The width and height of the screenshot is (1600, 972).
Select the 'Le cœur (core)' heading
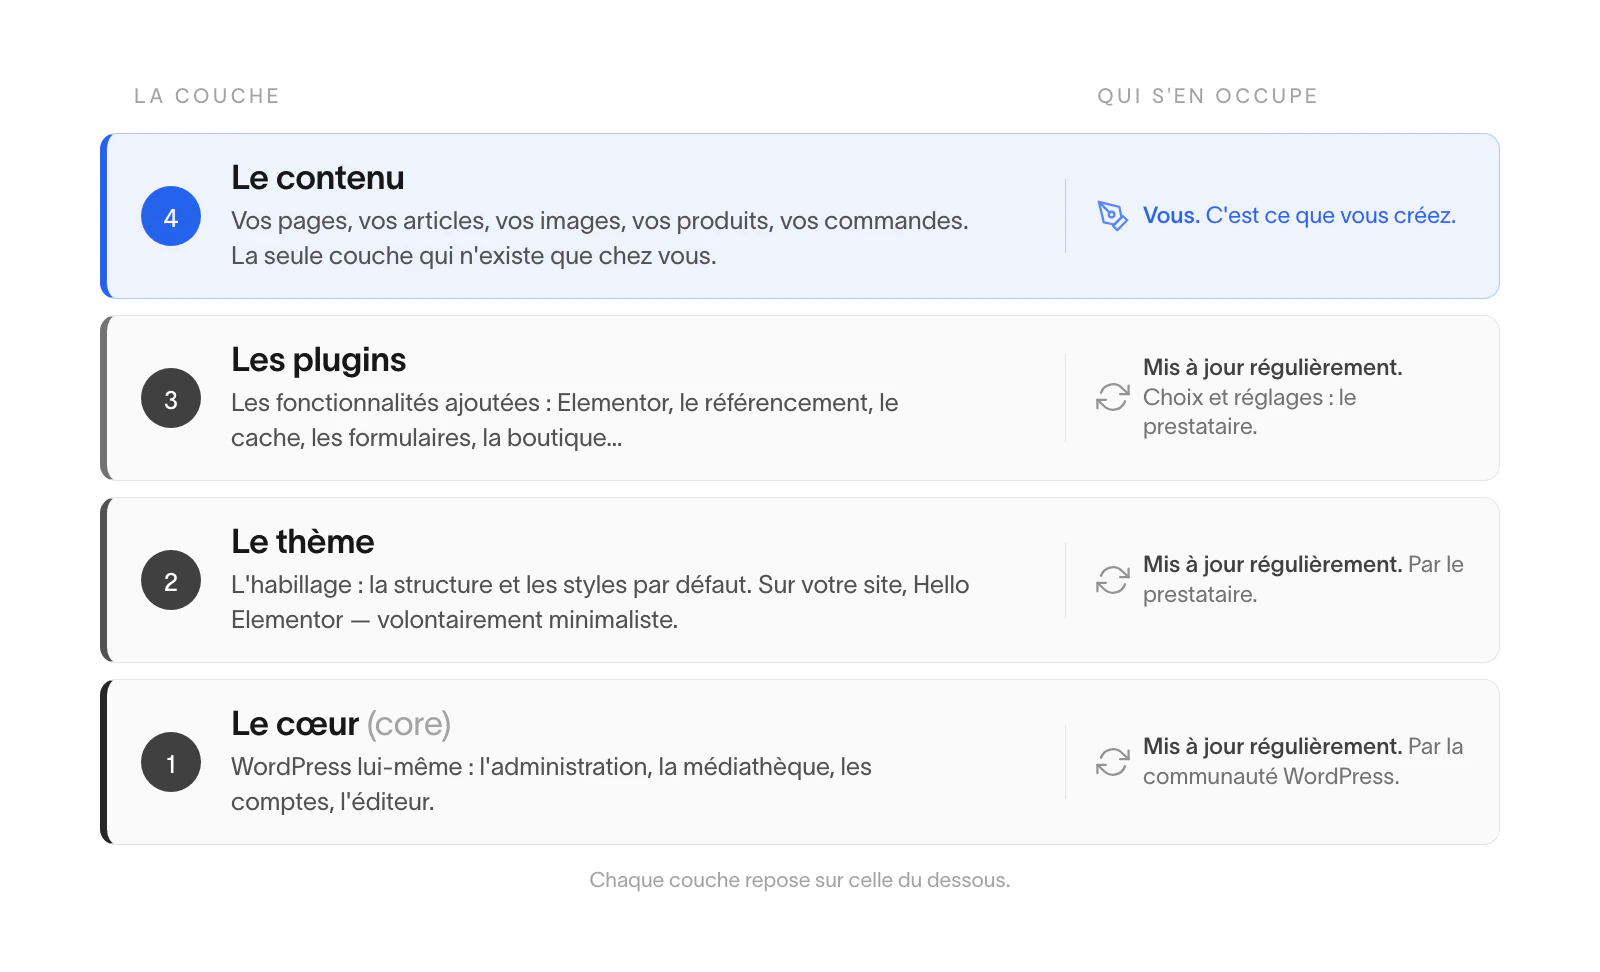(x=341, y=724)
